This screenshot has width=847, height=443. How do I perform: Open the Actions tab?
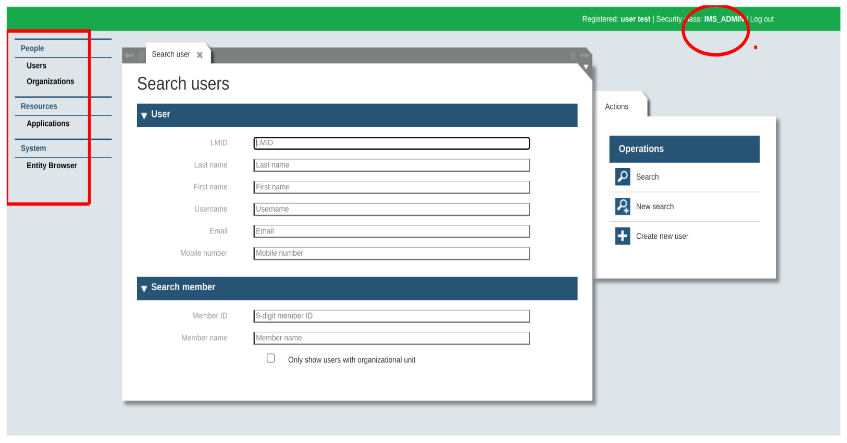(617, 106)
